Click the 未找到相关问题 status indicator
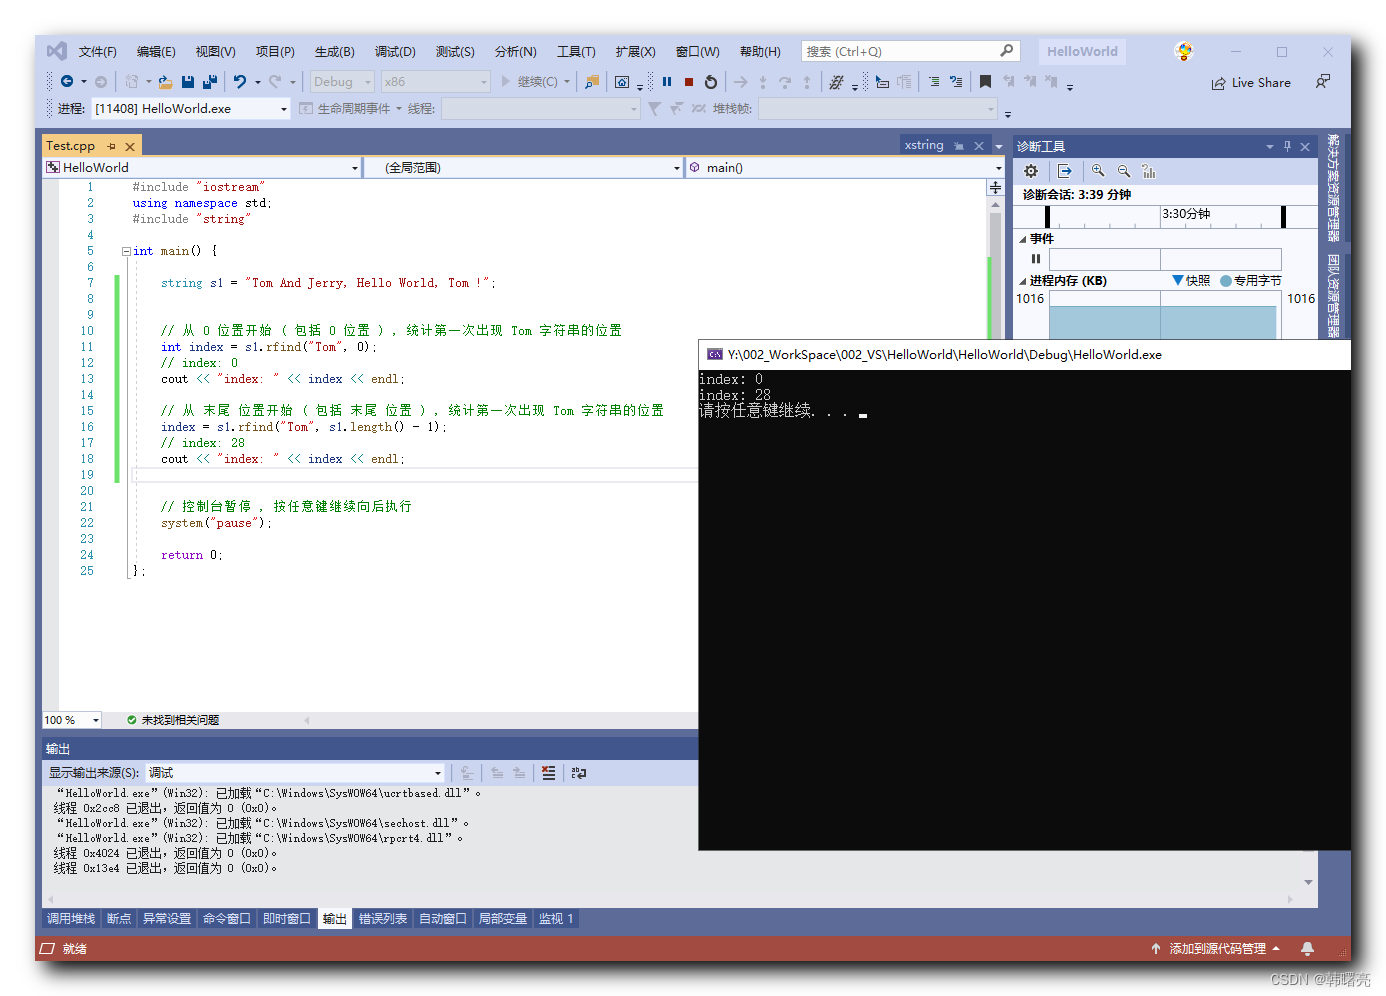The width and height of the screenshot is (1386, 996). 173,720
